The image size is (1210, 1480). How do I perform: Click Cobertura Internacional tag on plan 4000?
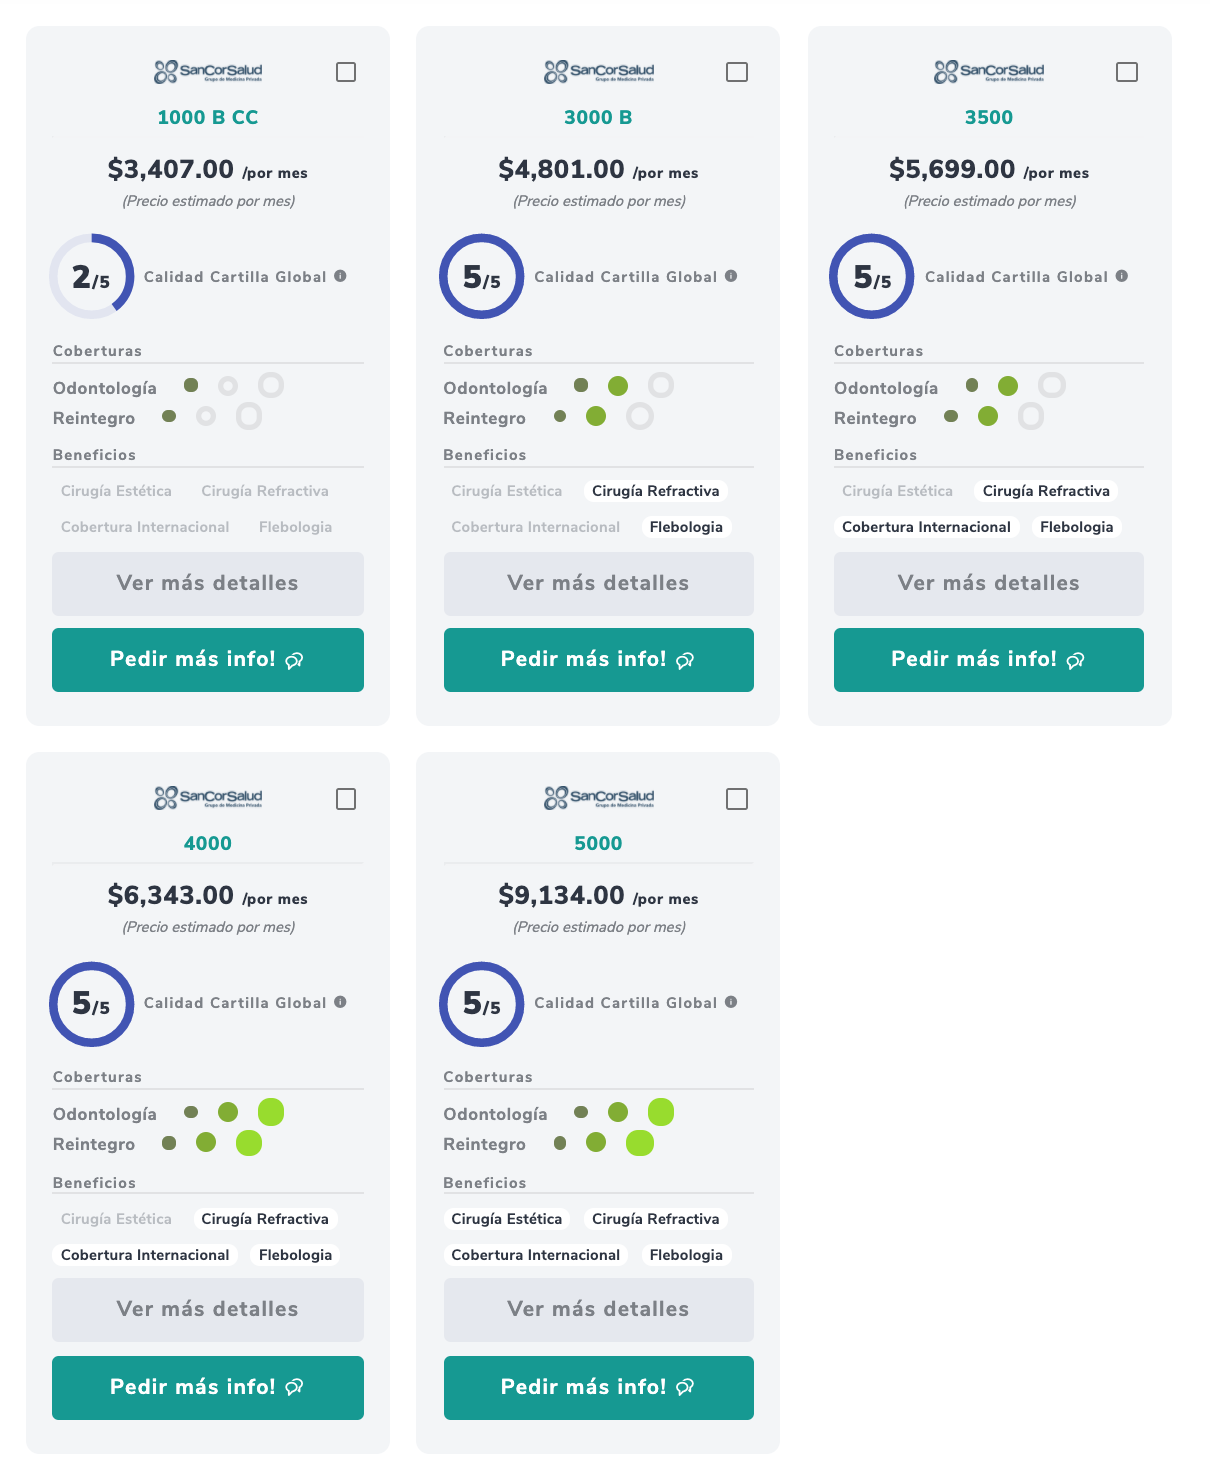click(x=145, y=1255)
